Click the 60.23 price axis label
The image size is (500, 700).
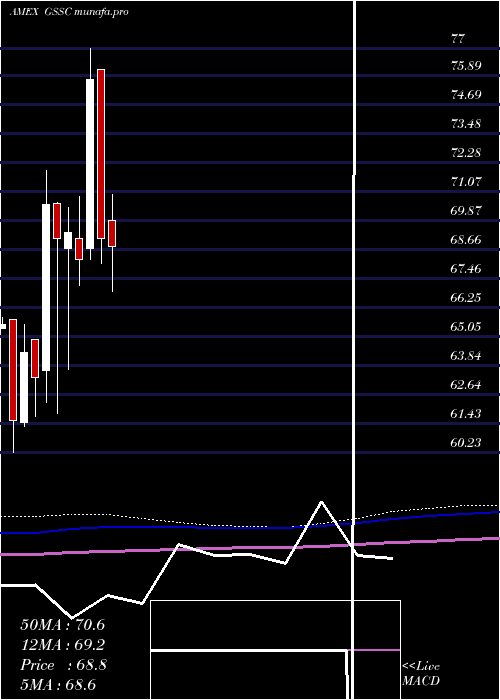tap(466, 442)
